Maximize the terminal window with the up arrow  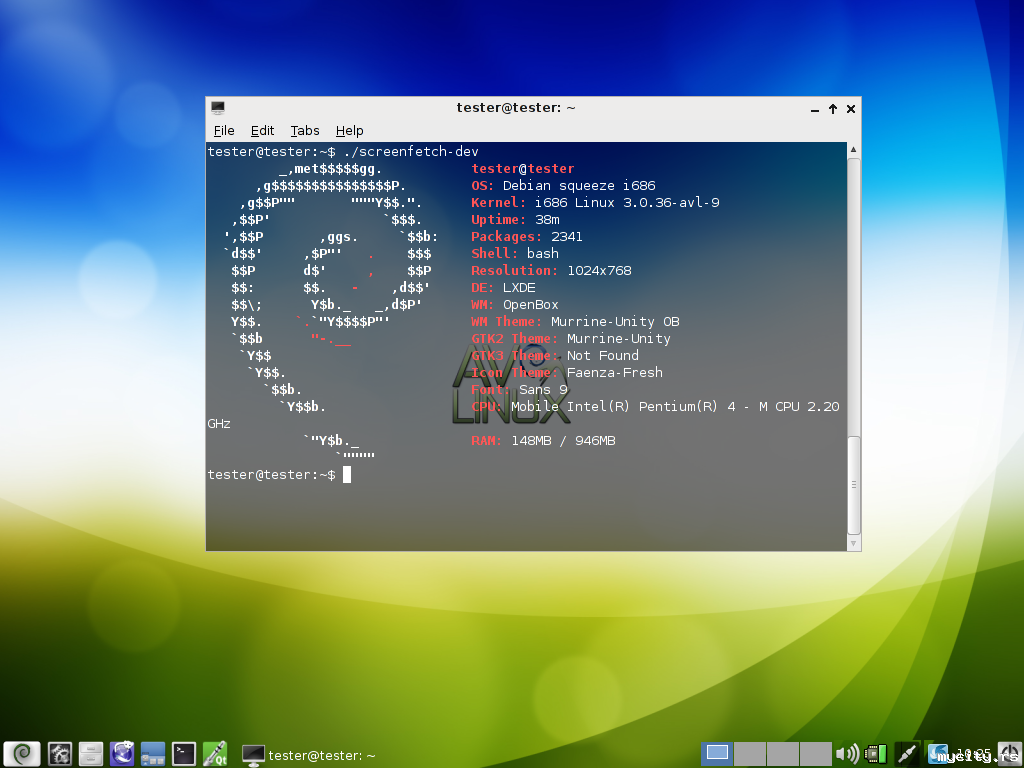point(833,109)
